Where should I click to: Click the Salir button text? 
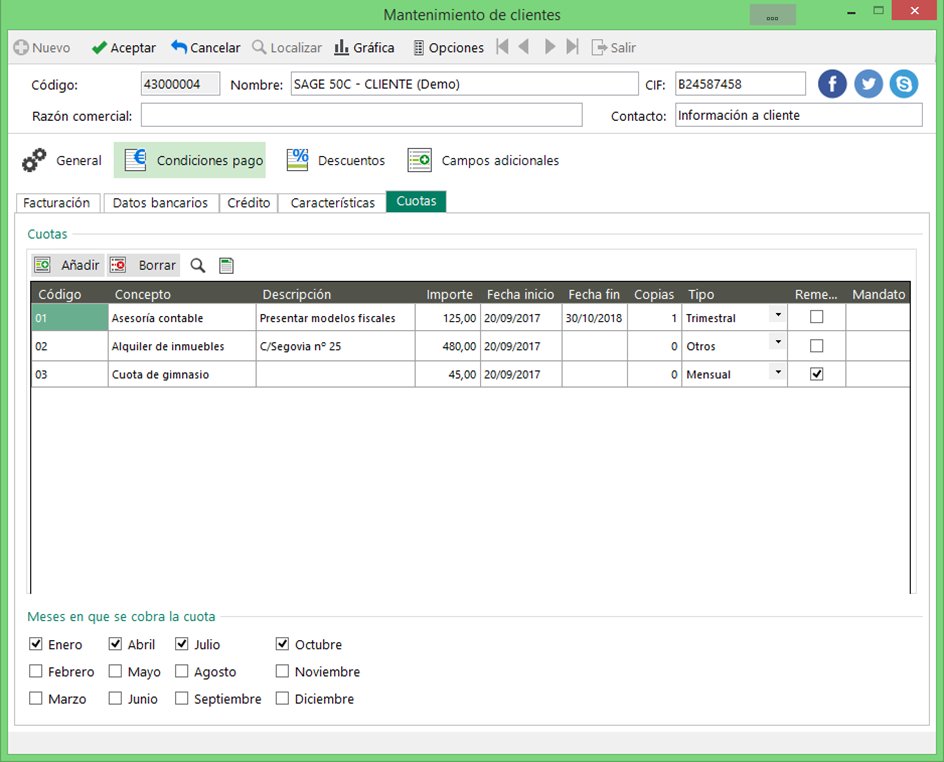pyautogui.click(x=623, y=48)
